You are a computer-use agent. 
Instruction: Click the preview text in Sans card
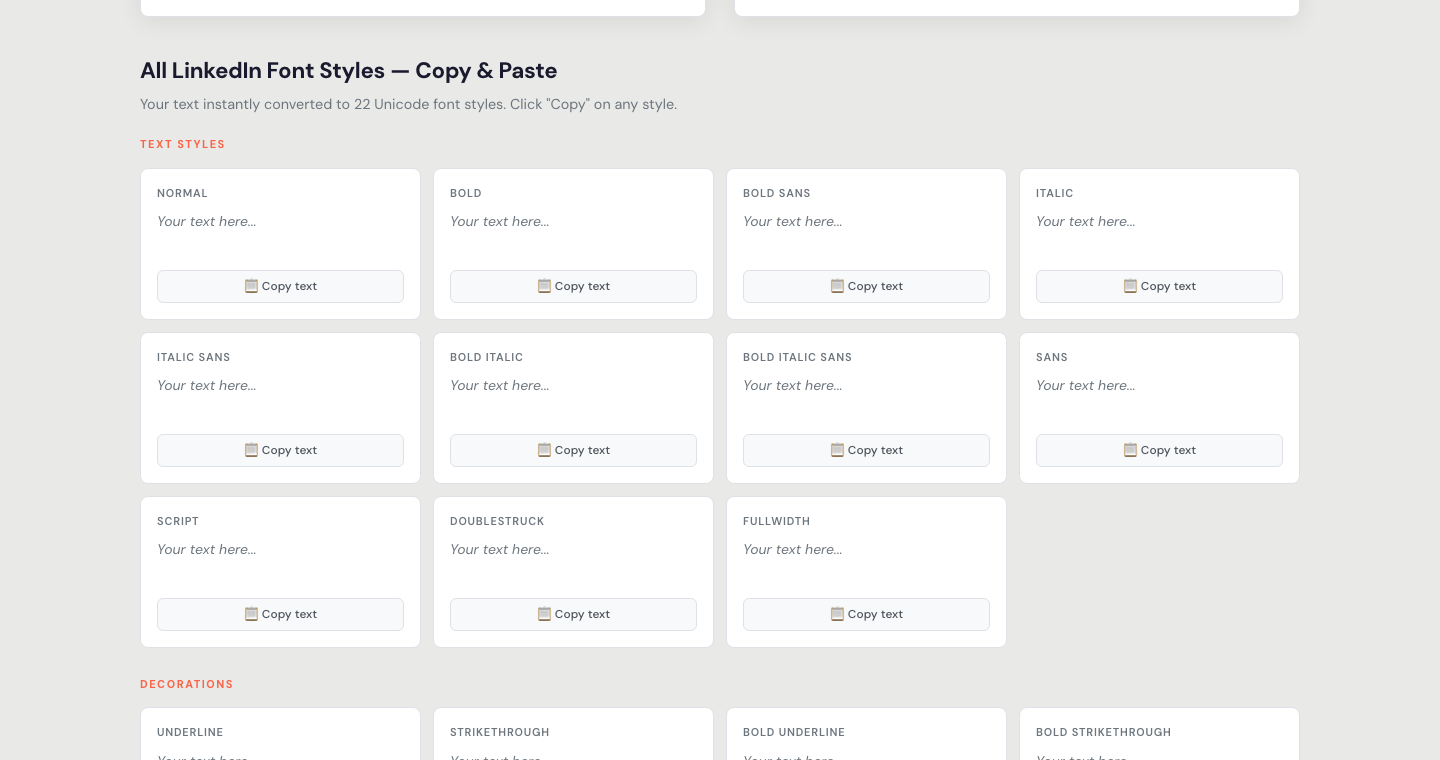click(x=1086, y=385)
